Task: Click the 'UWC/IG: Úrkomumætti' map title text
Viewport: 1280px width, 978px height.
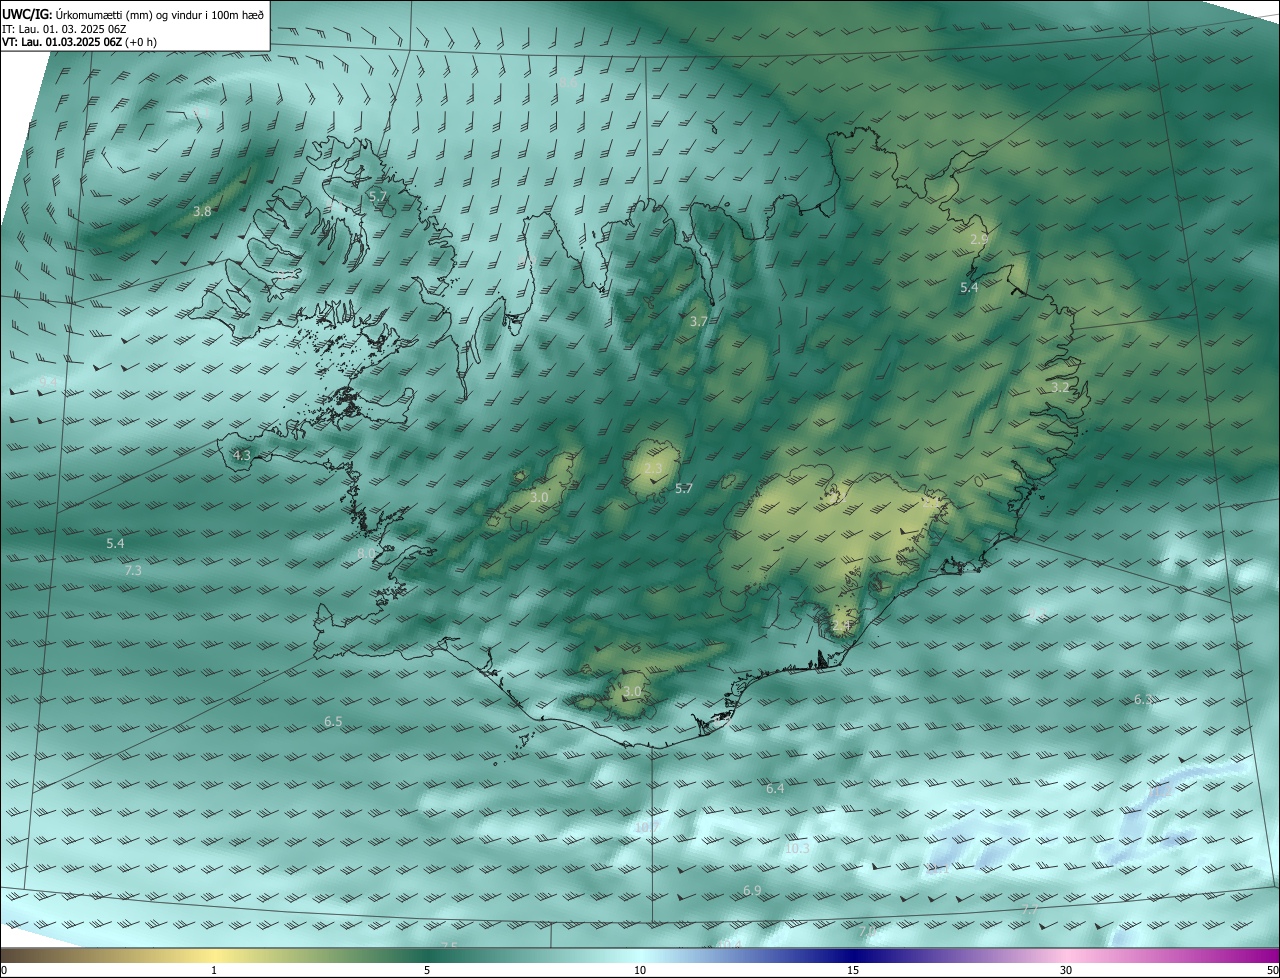Action: [133, 14]
